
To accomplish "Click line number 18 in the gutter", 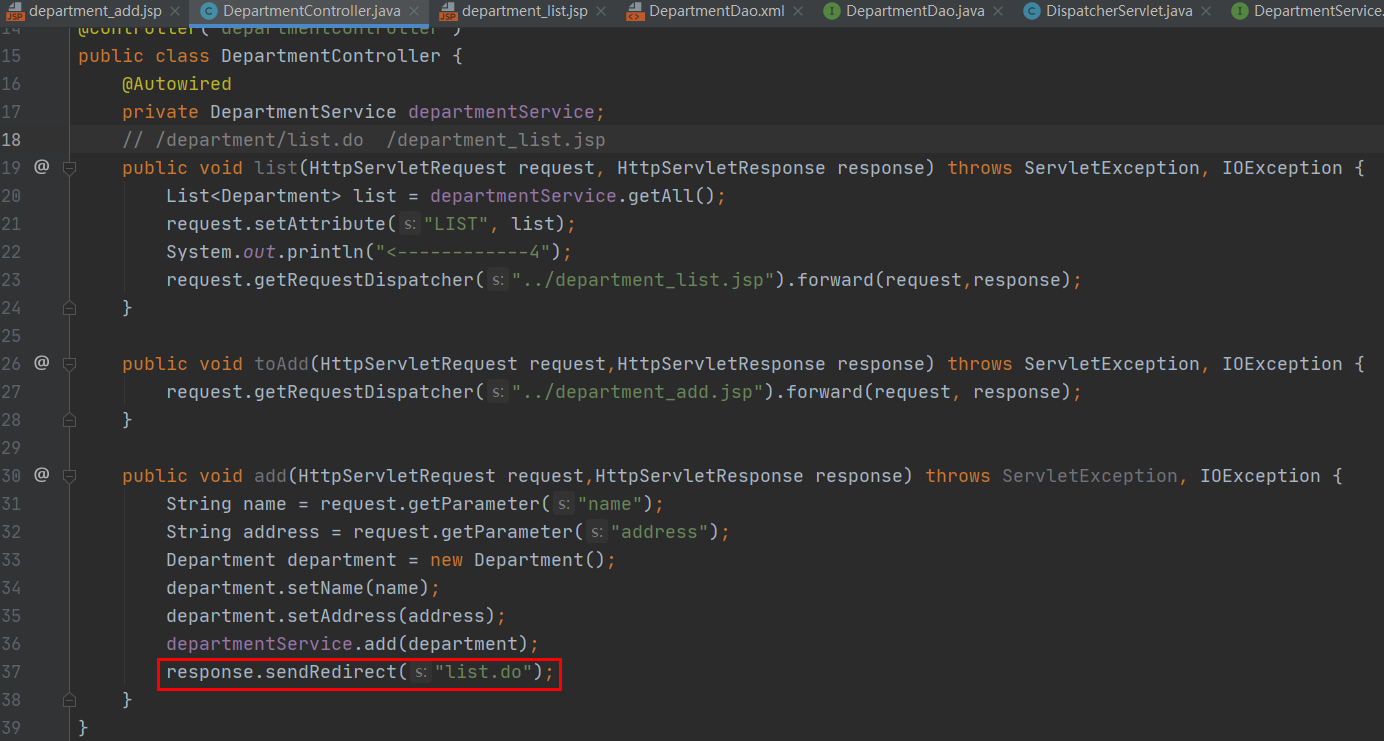I will (11, 140).
